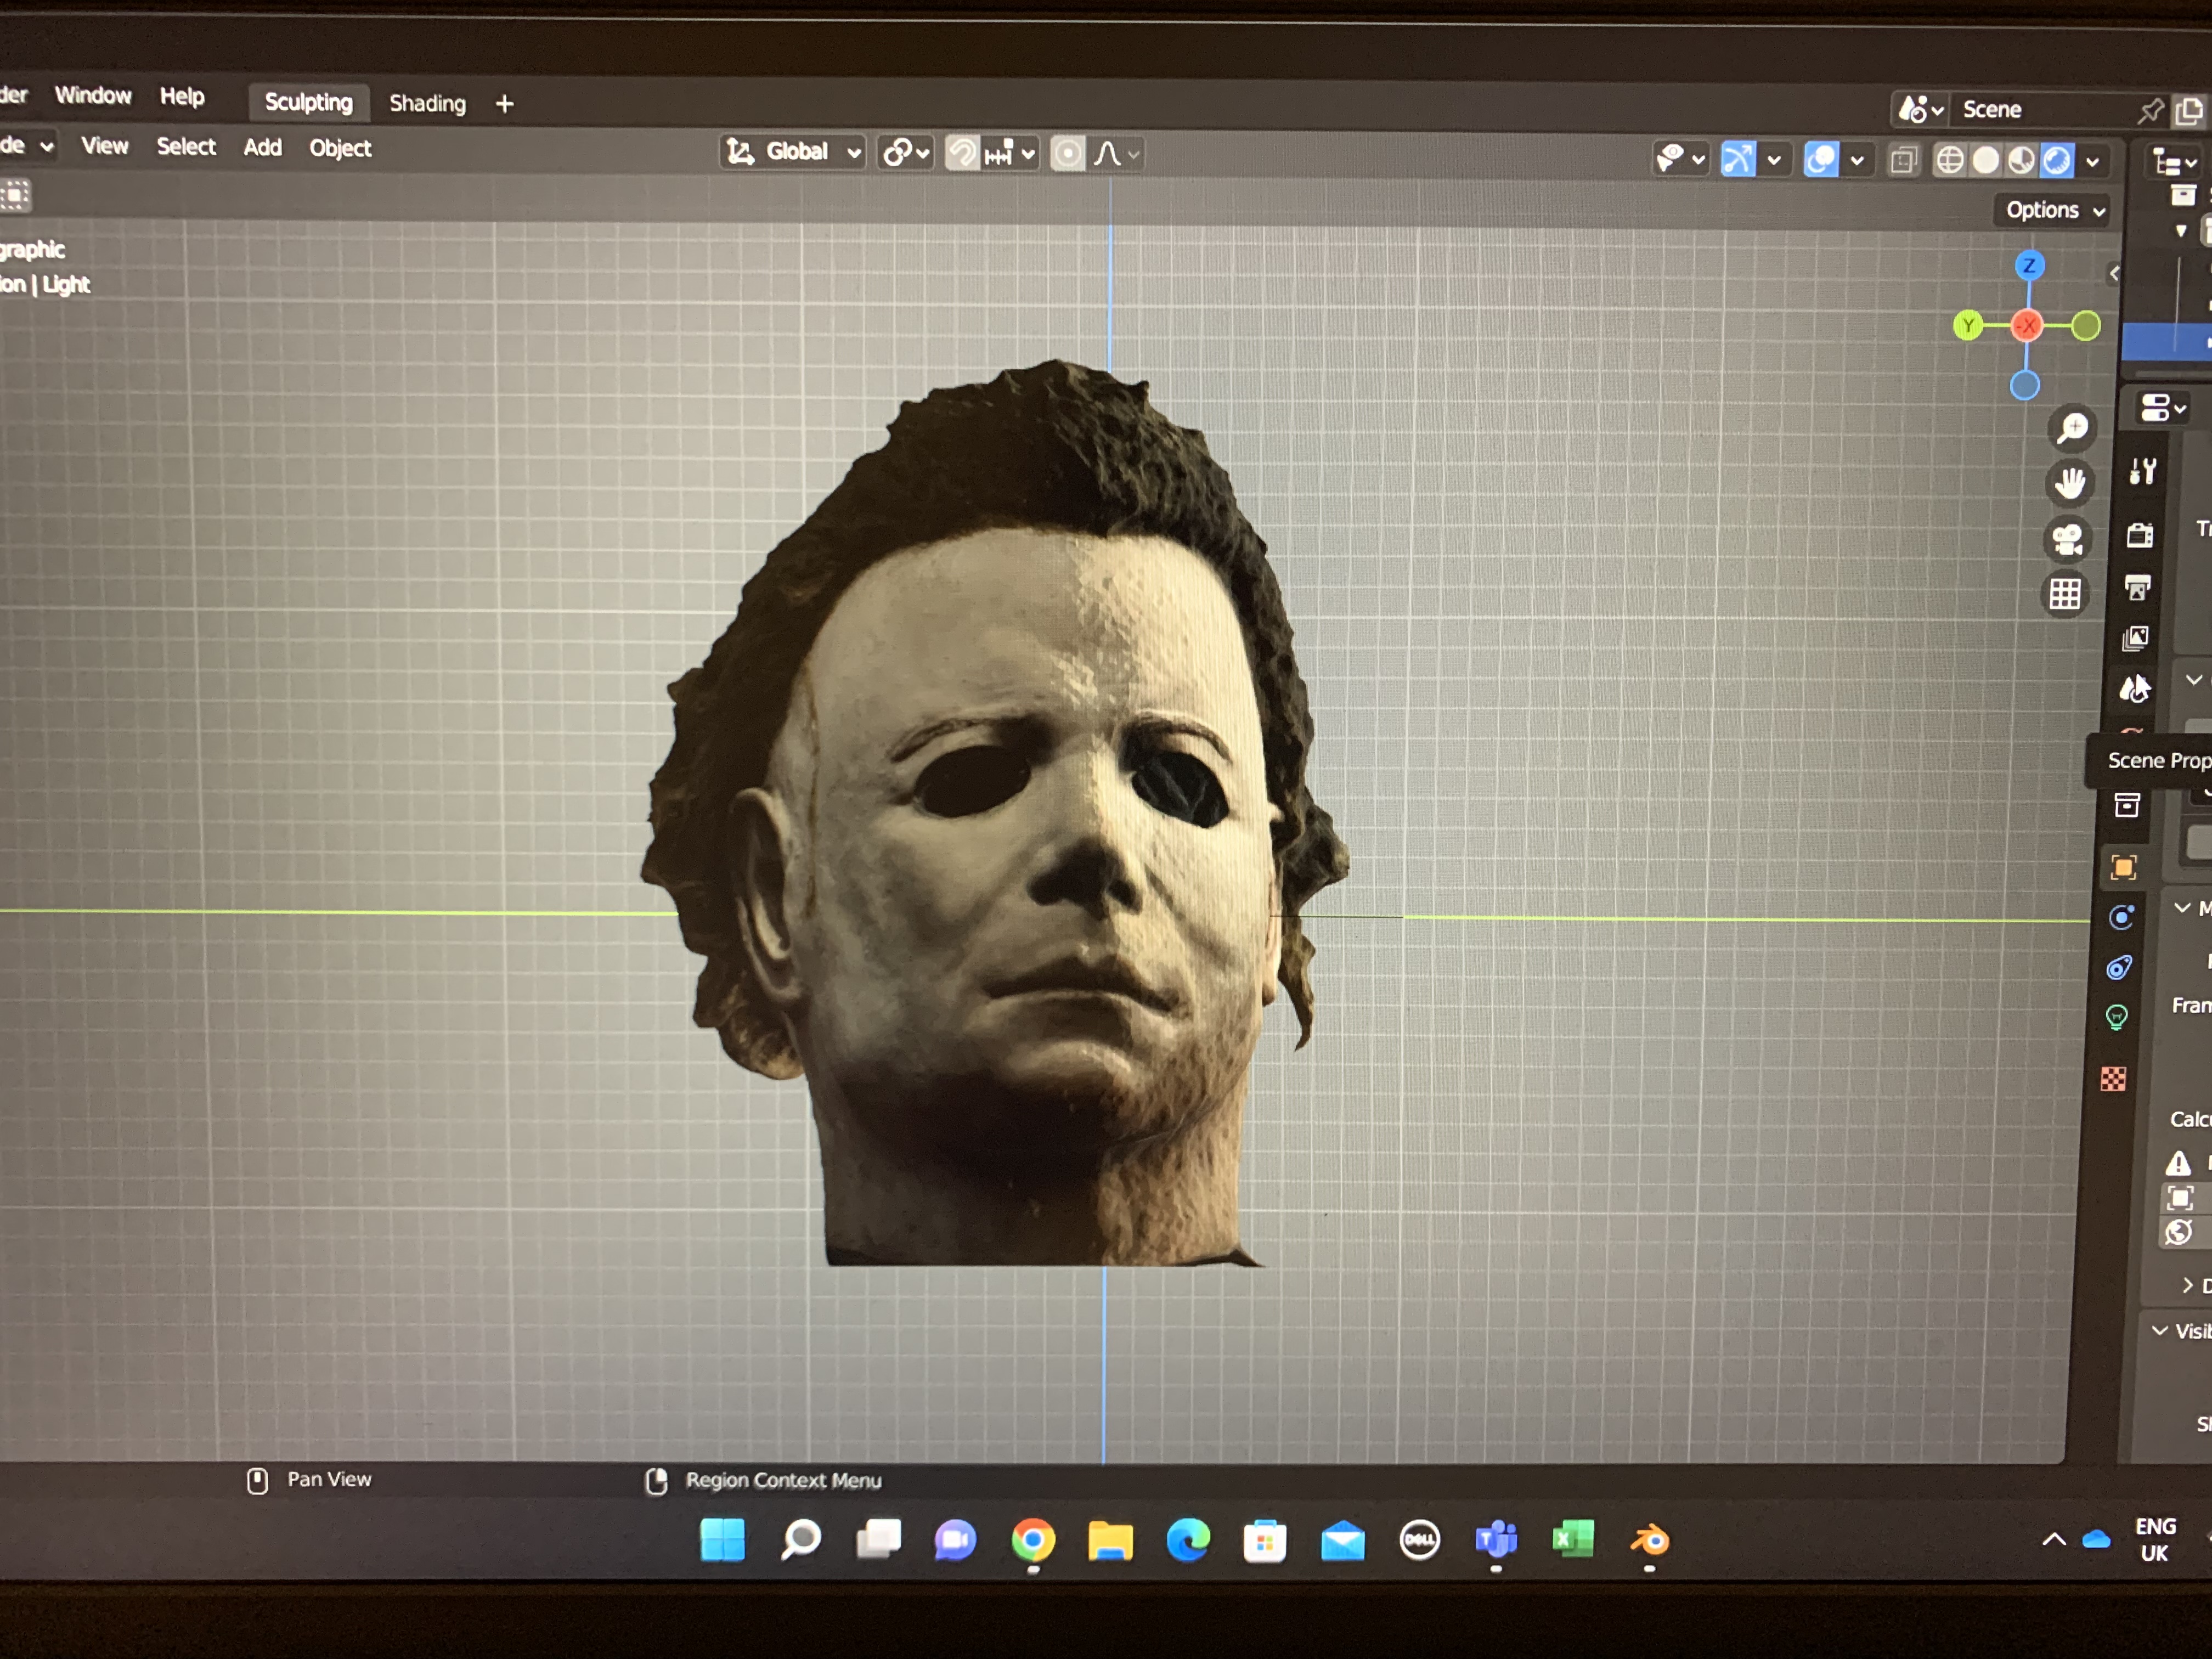Screen dimensions: 2212x1659
Task: Click the New Scene copy icon
Action: click(2190, 111)
